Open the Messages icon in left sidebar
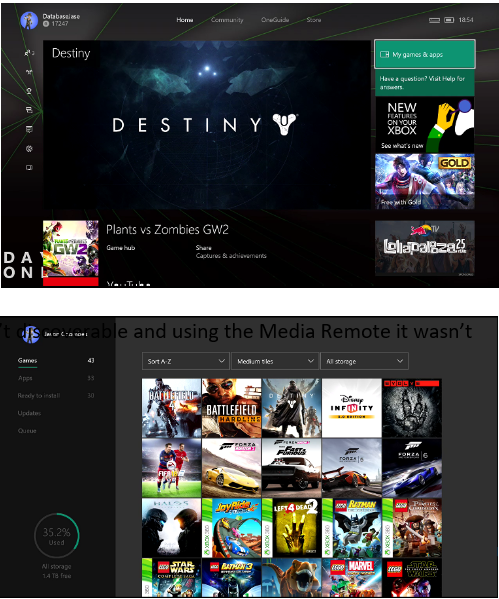The width and height of the screenshot is (499, 599). point(29,110)
